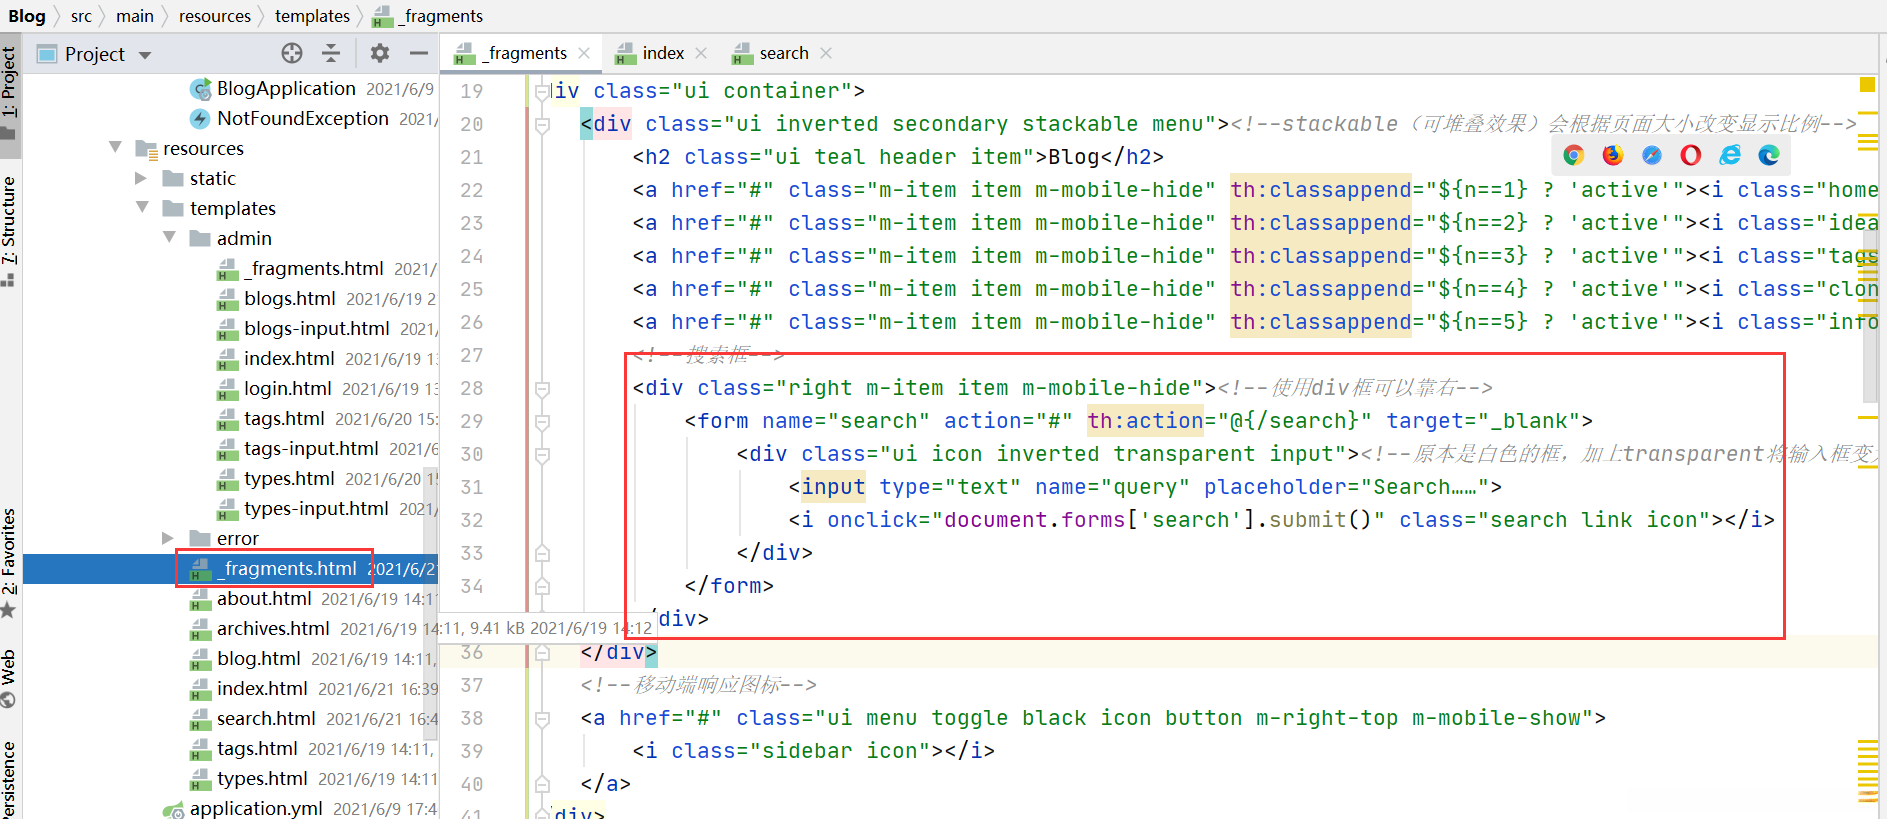Click resources in the breadcrumb path
The width and height of the screenshot is (1887, 819).
click(215, 16)
